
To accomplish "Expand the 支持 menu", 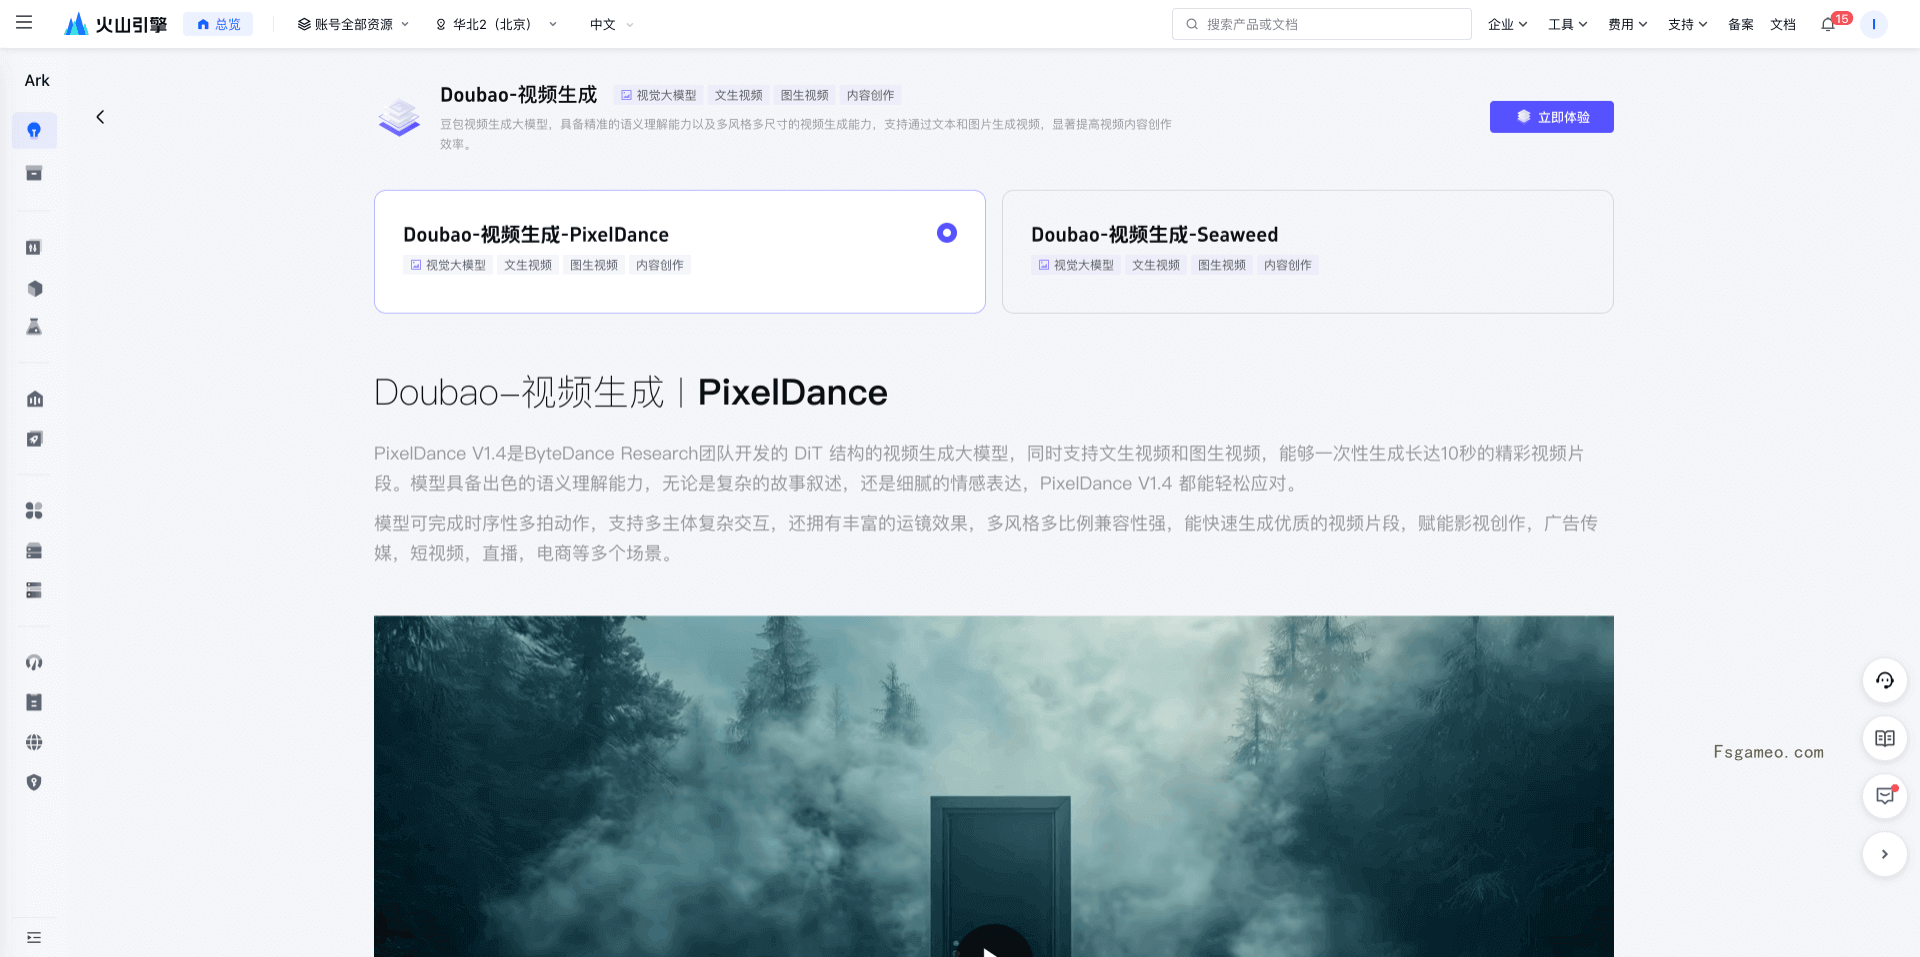I will point(1687,24).
